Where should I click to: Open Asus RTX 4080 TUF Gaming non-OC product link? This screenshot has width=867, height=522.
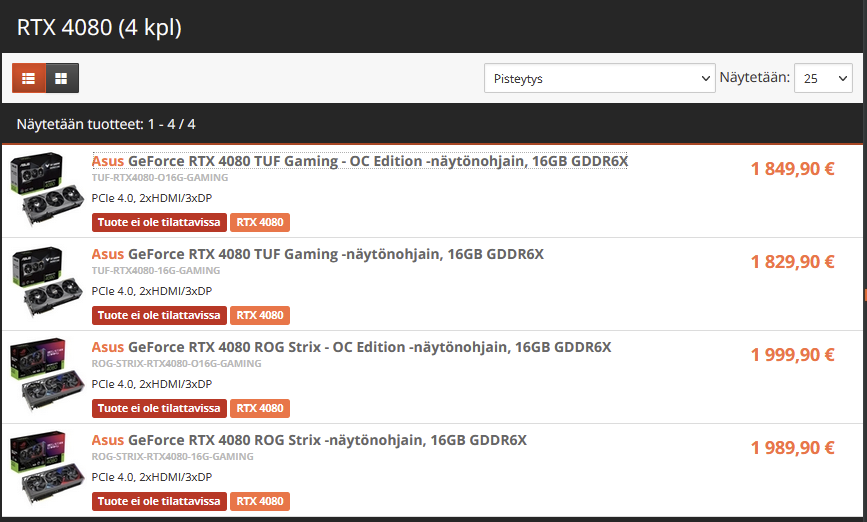(317, 254)
